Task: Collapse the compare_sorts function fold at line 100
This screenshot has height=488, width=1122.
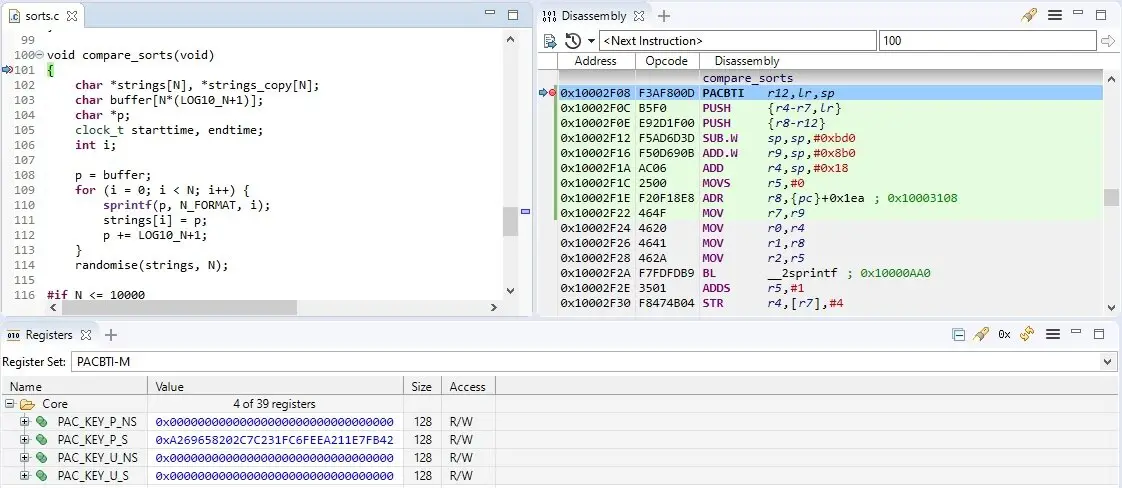Action: pos(39,55)
